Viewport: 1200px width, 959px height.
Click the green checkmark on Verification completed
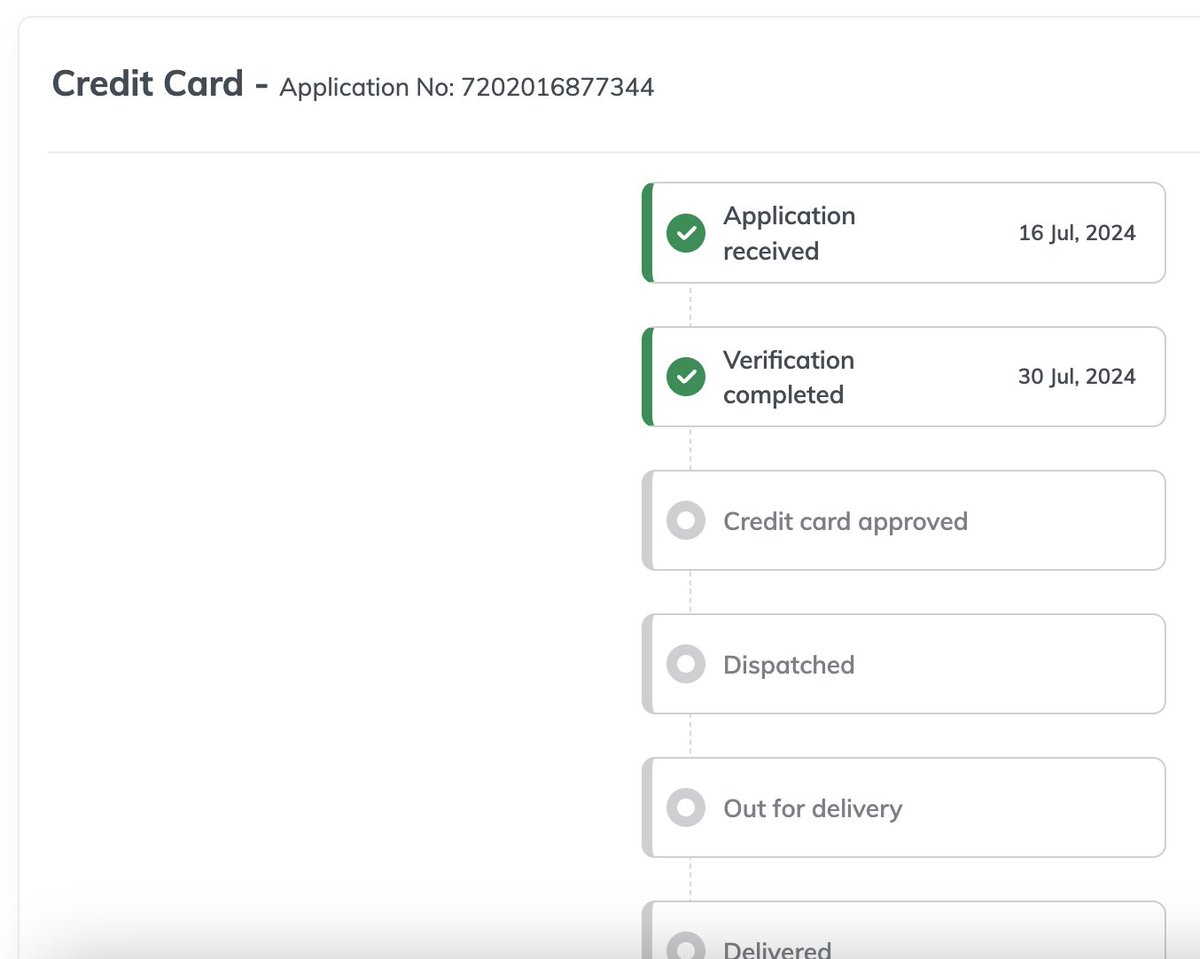coord(686,377)
